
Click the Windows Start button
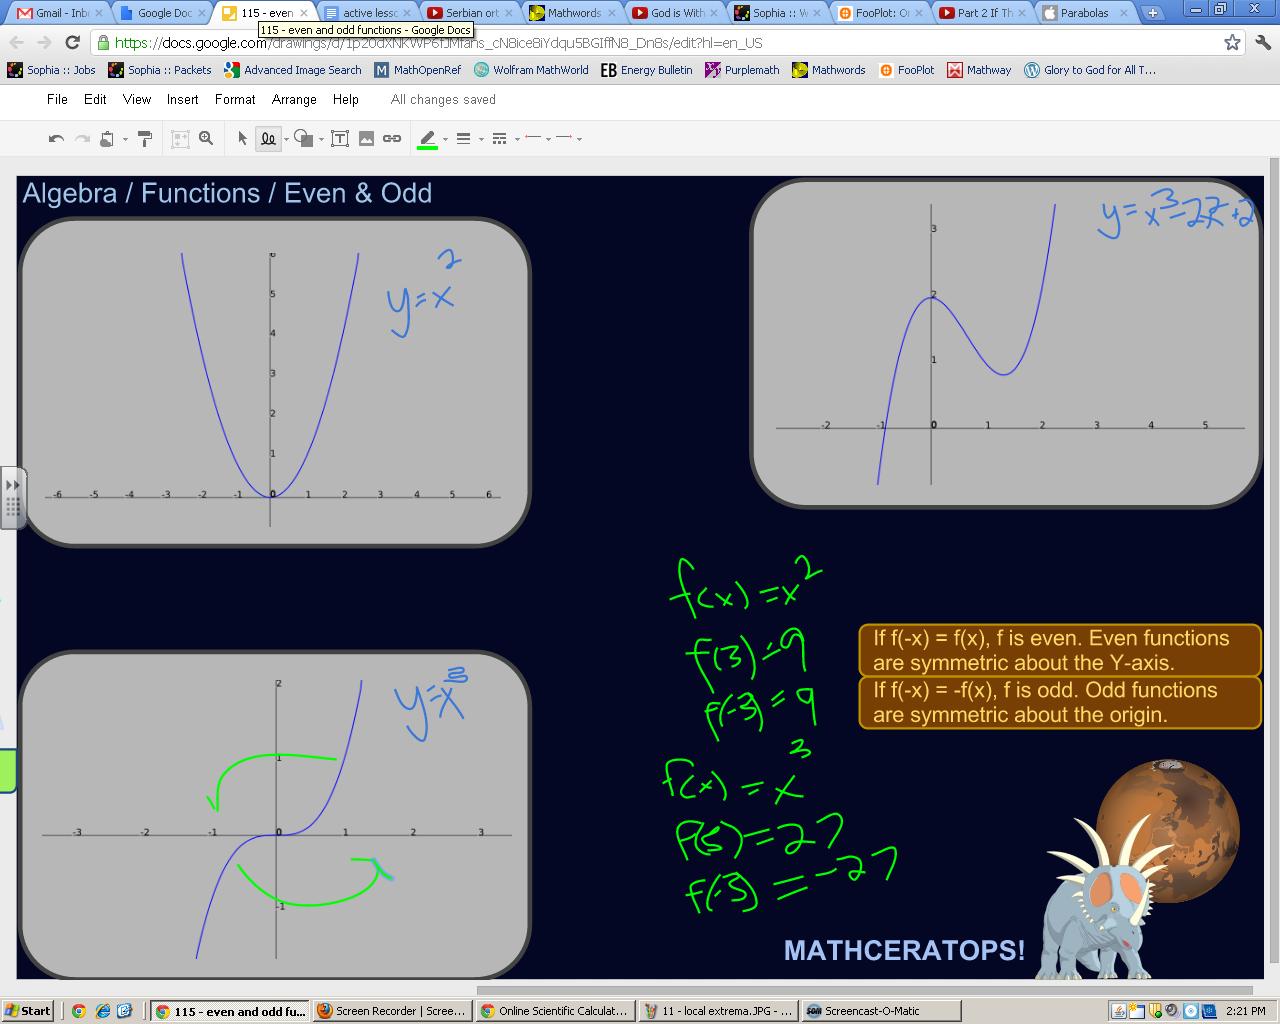click(27, 1011)
